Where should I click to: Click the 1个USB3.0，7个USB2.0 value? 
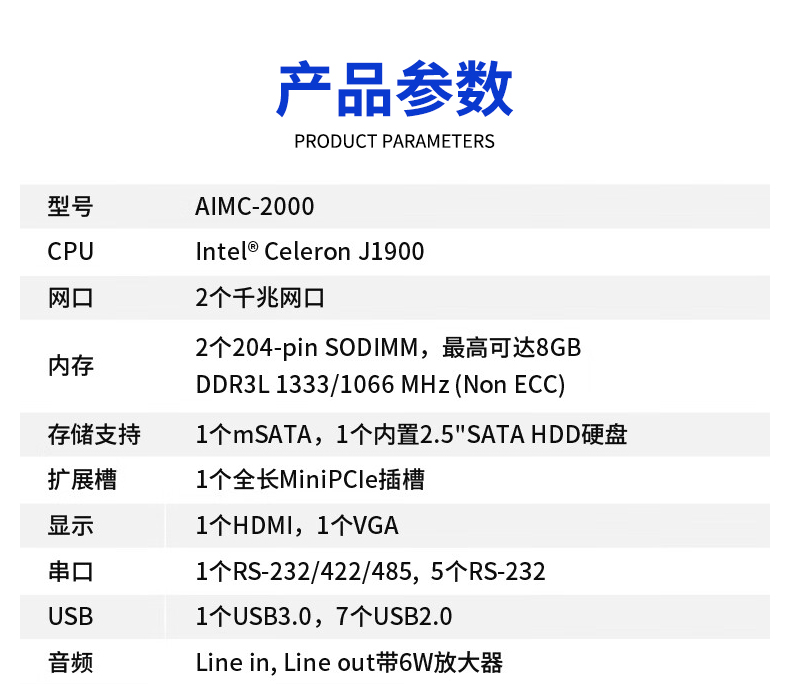click(324, 617)
